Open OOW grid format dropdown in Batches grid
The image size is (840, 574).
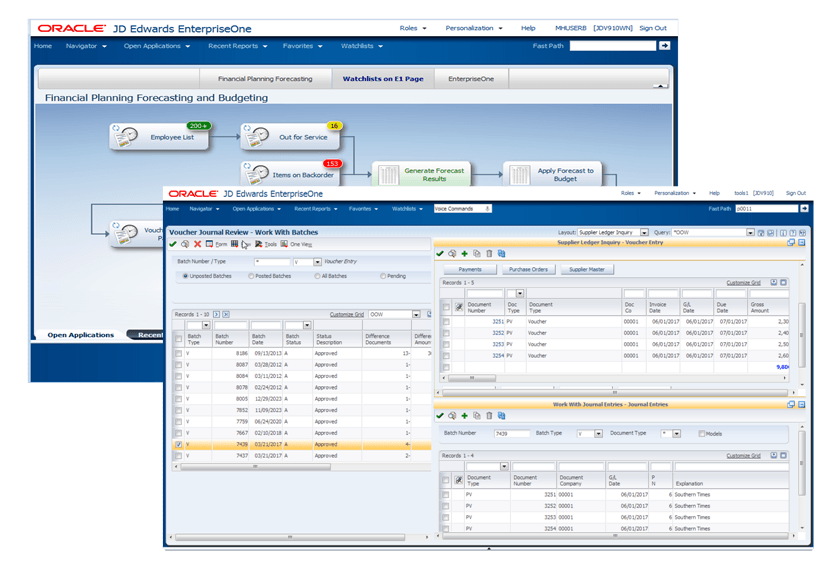tap(416, 315)
